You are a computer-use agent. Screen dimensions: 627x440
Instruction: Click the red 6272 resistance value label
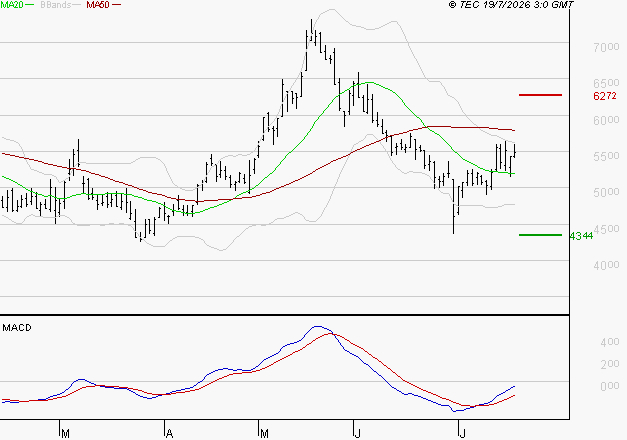pyautogui.click(x=605, y=96)
